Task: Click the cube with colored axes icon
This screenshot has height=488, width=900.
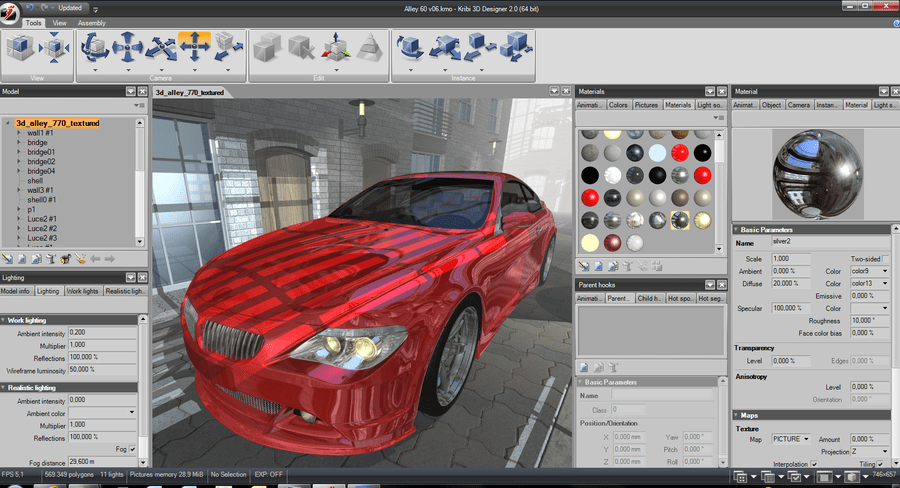Action: tap(336, 47)
